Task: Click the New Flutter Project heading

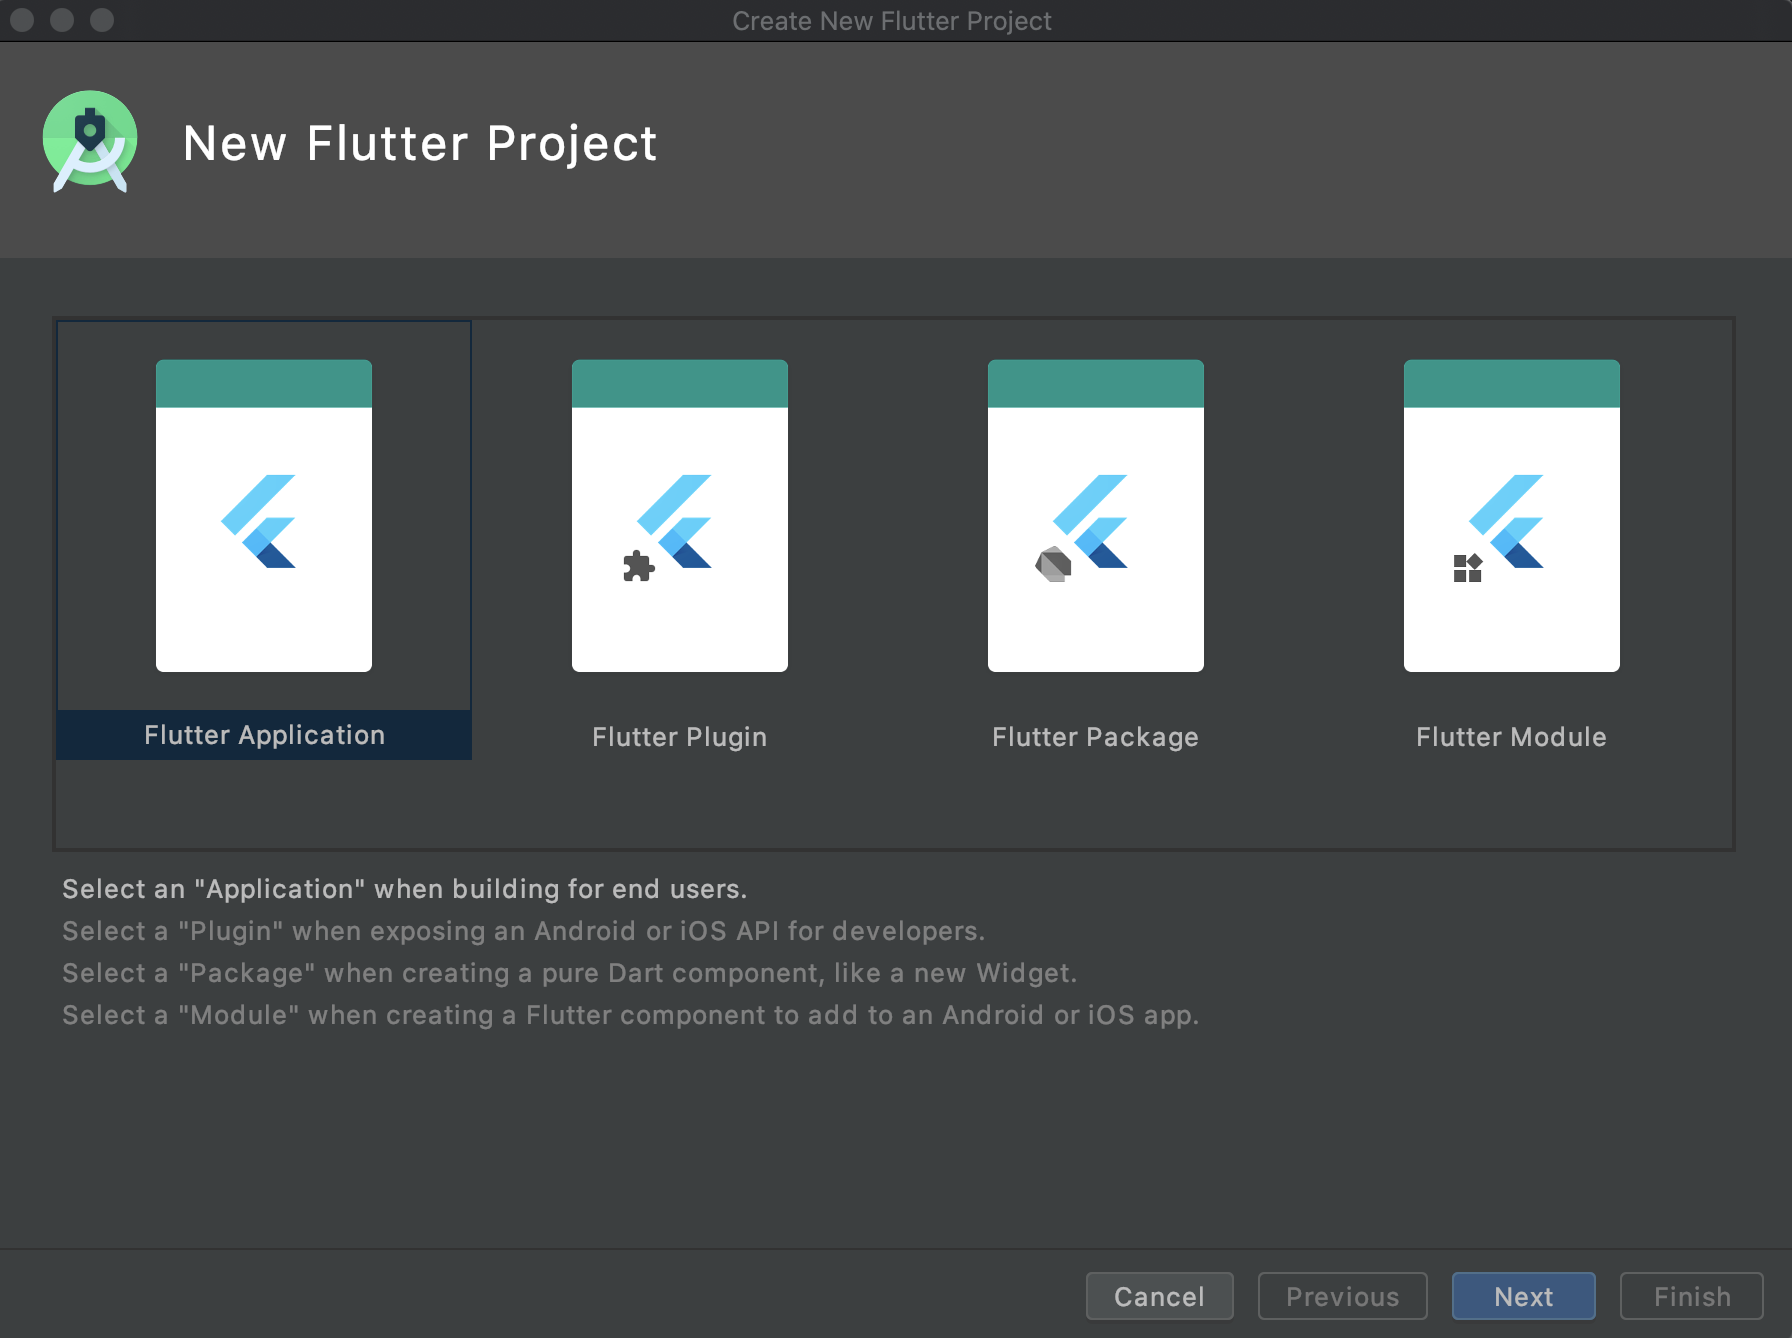Action: [420, 143]
